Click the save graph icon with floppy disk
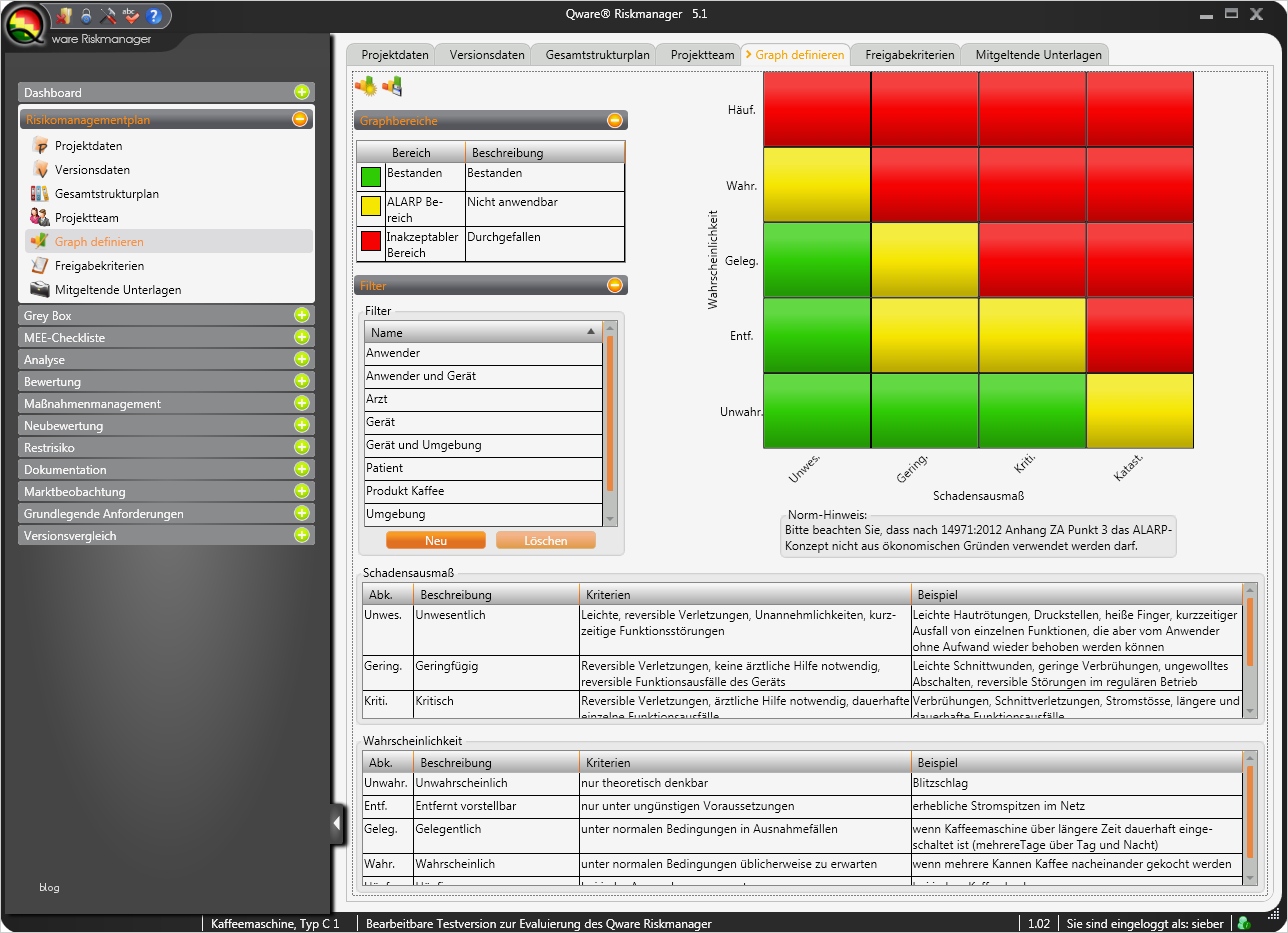The image size is (1288, 933). (392, 86)
